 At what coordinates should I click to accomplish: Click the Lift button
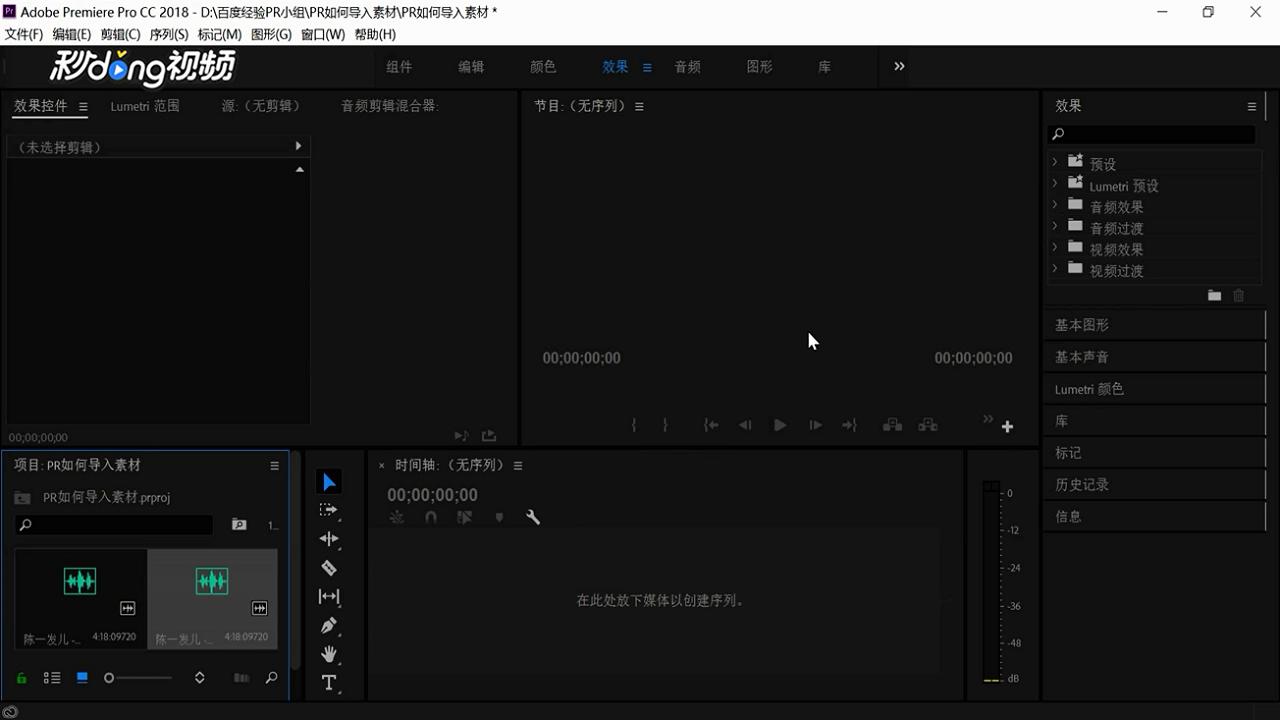pyautogui.click(x=892, y=425)
